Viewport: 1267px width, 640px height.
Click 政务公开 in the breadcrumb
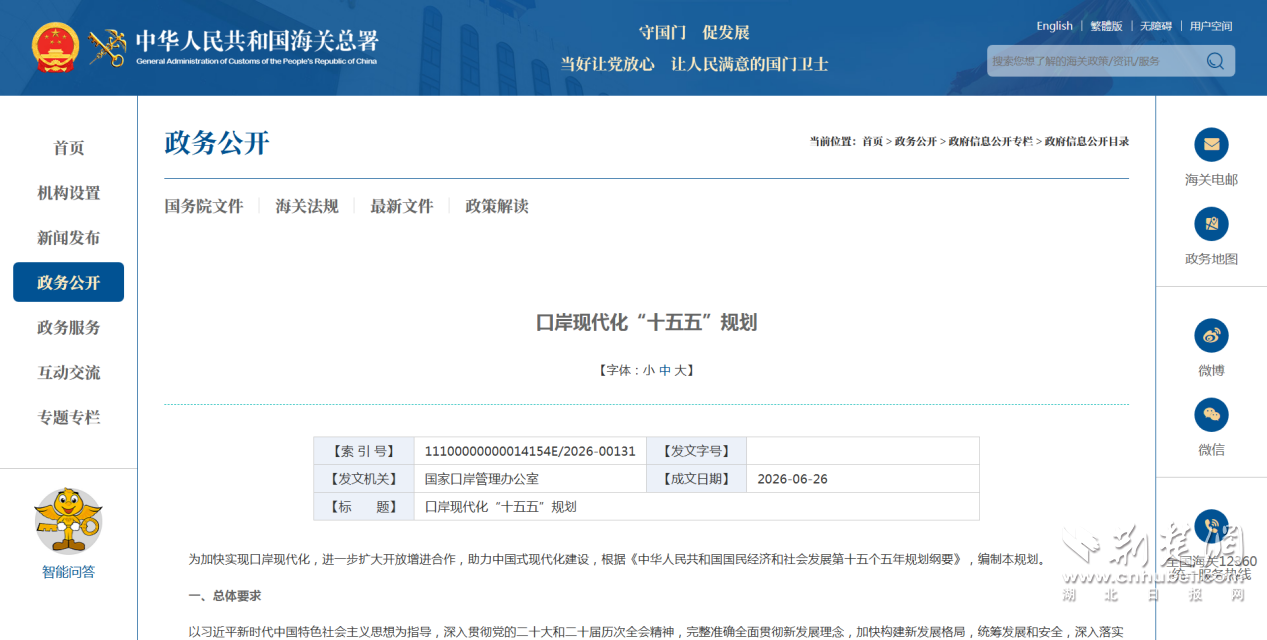pos(916,142)
